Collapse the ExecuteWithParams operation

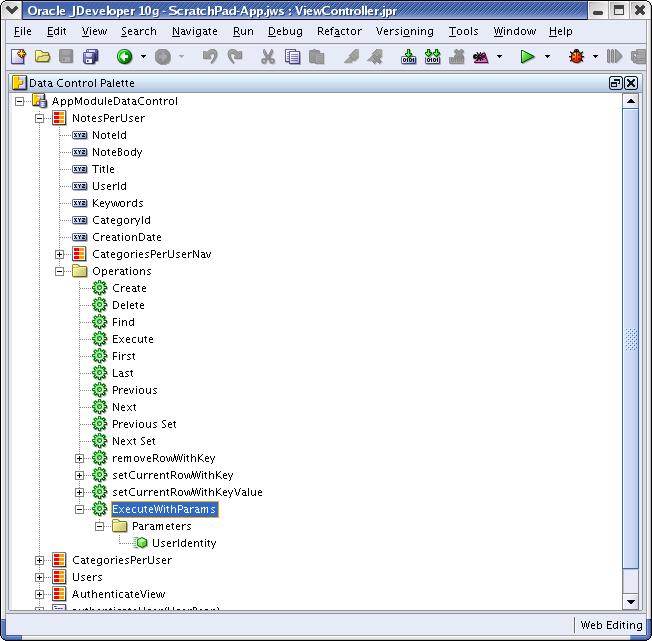click(x=79, y=509)
